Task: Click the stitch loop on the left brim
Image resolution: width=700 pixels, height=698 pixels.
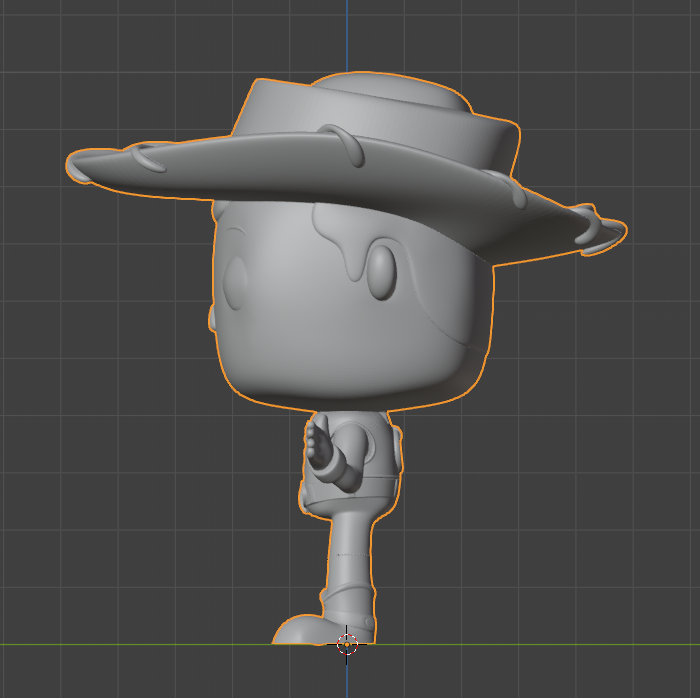Action: pyautogui.click(x=150, y=157)
